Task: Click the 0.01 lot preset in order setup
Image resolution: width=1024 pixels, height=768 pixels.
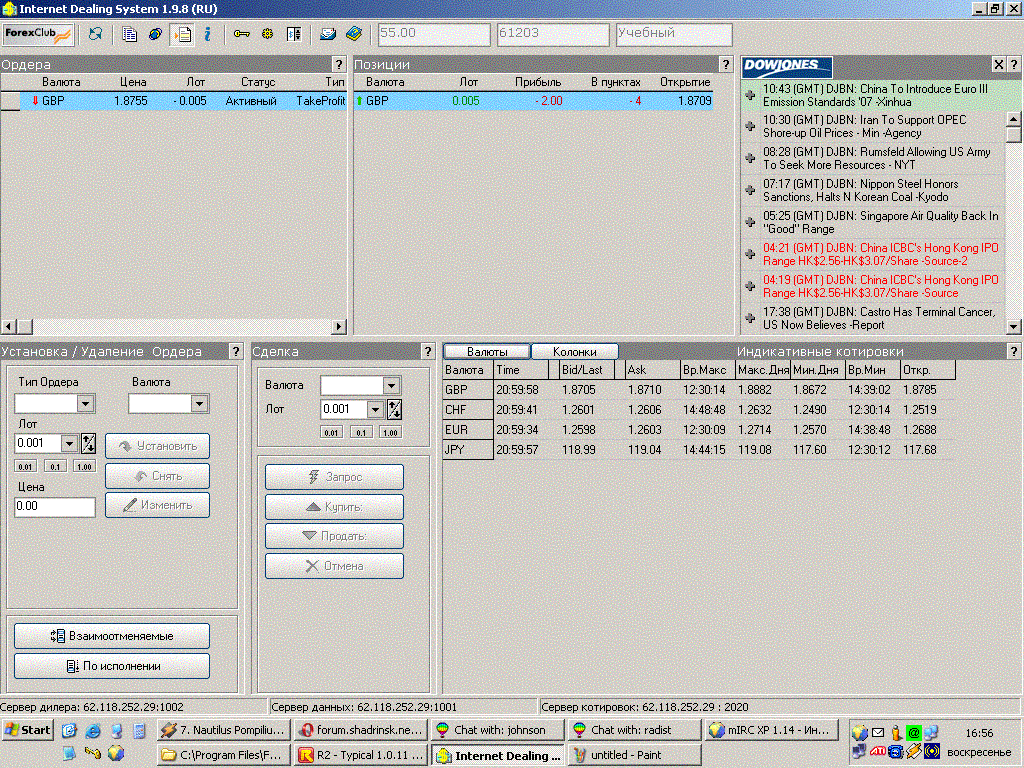Action: [x=25, y=467]
